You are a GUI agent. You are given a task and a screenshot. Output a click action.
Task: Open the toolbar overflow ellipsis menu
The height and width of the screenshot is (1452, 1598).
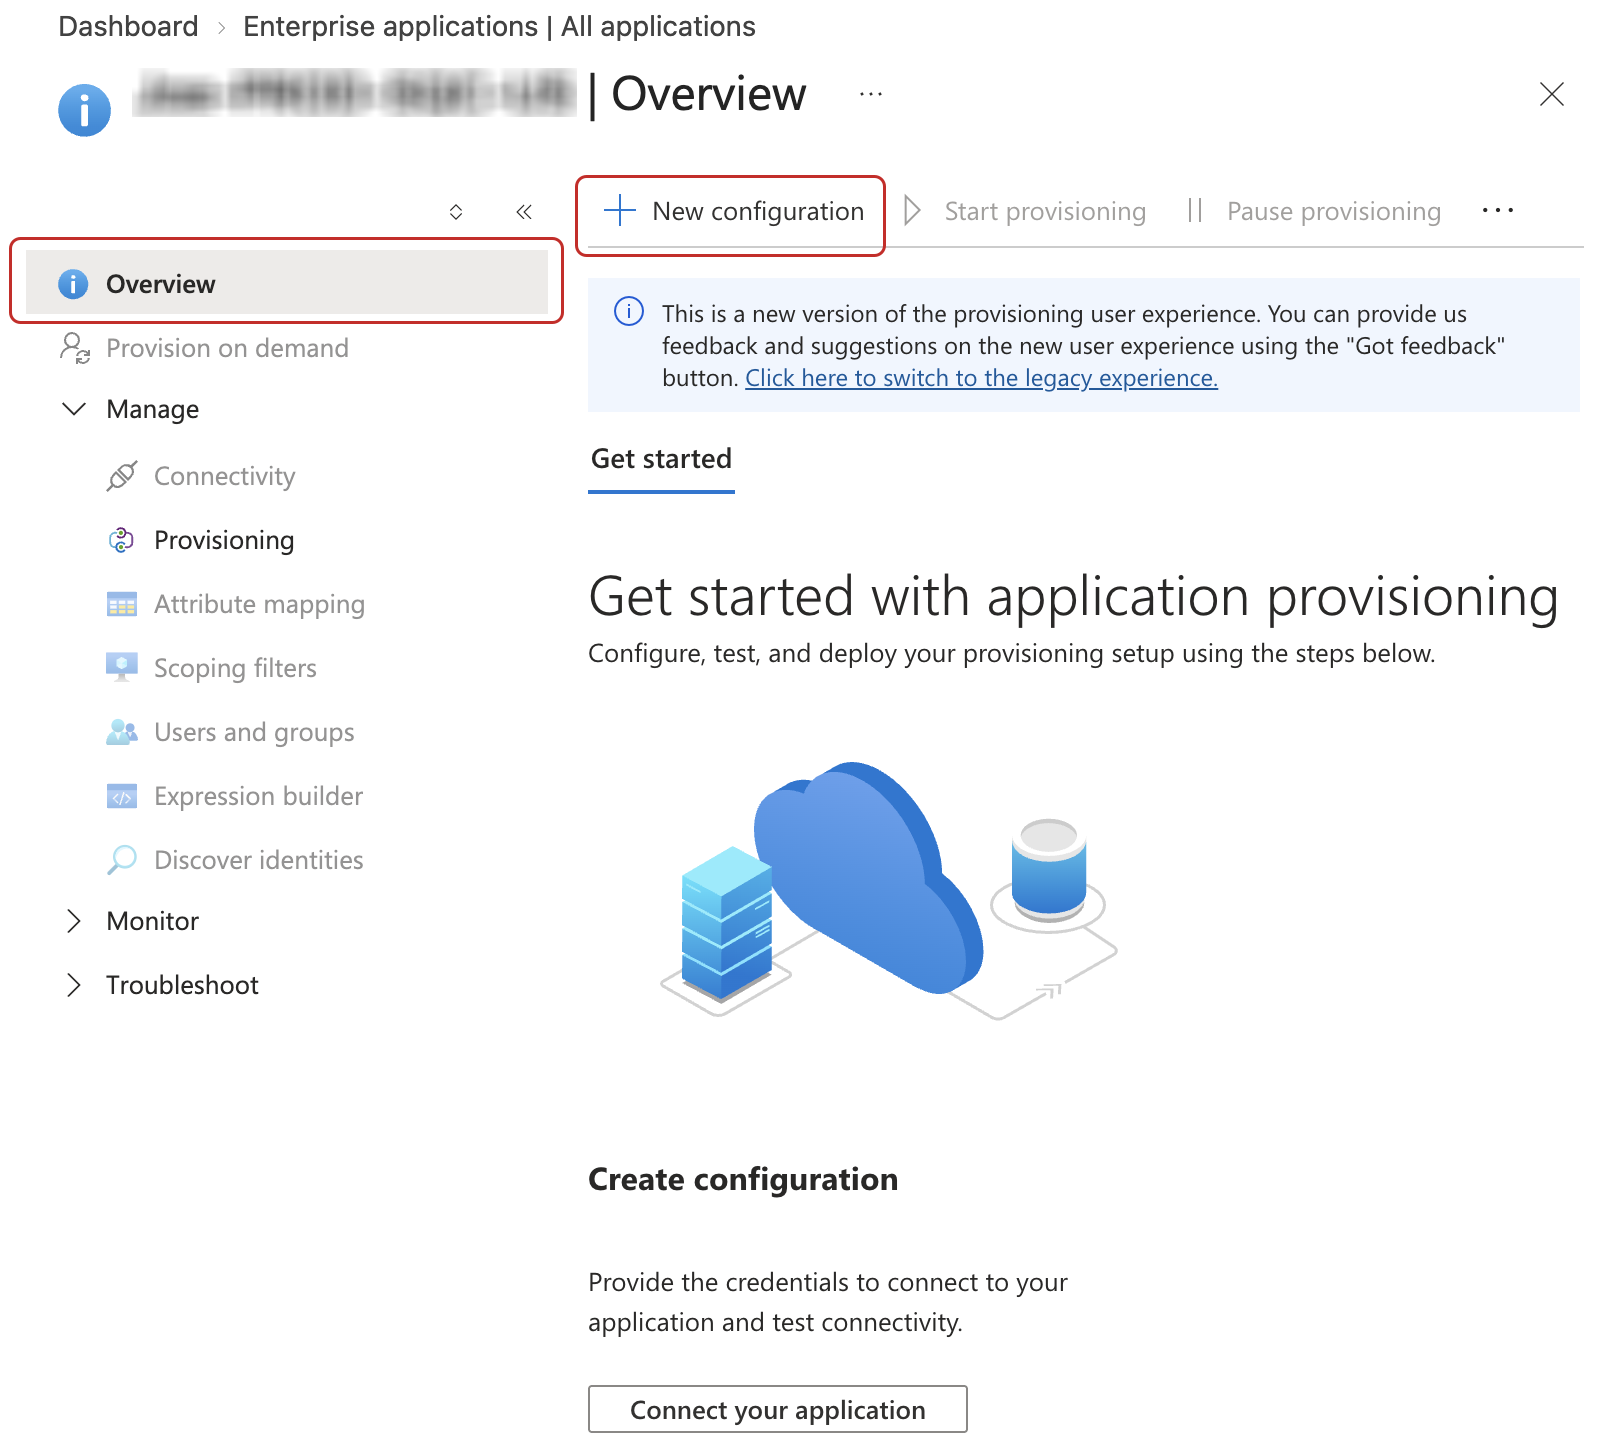click(1498, 211)
